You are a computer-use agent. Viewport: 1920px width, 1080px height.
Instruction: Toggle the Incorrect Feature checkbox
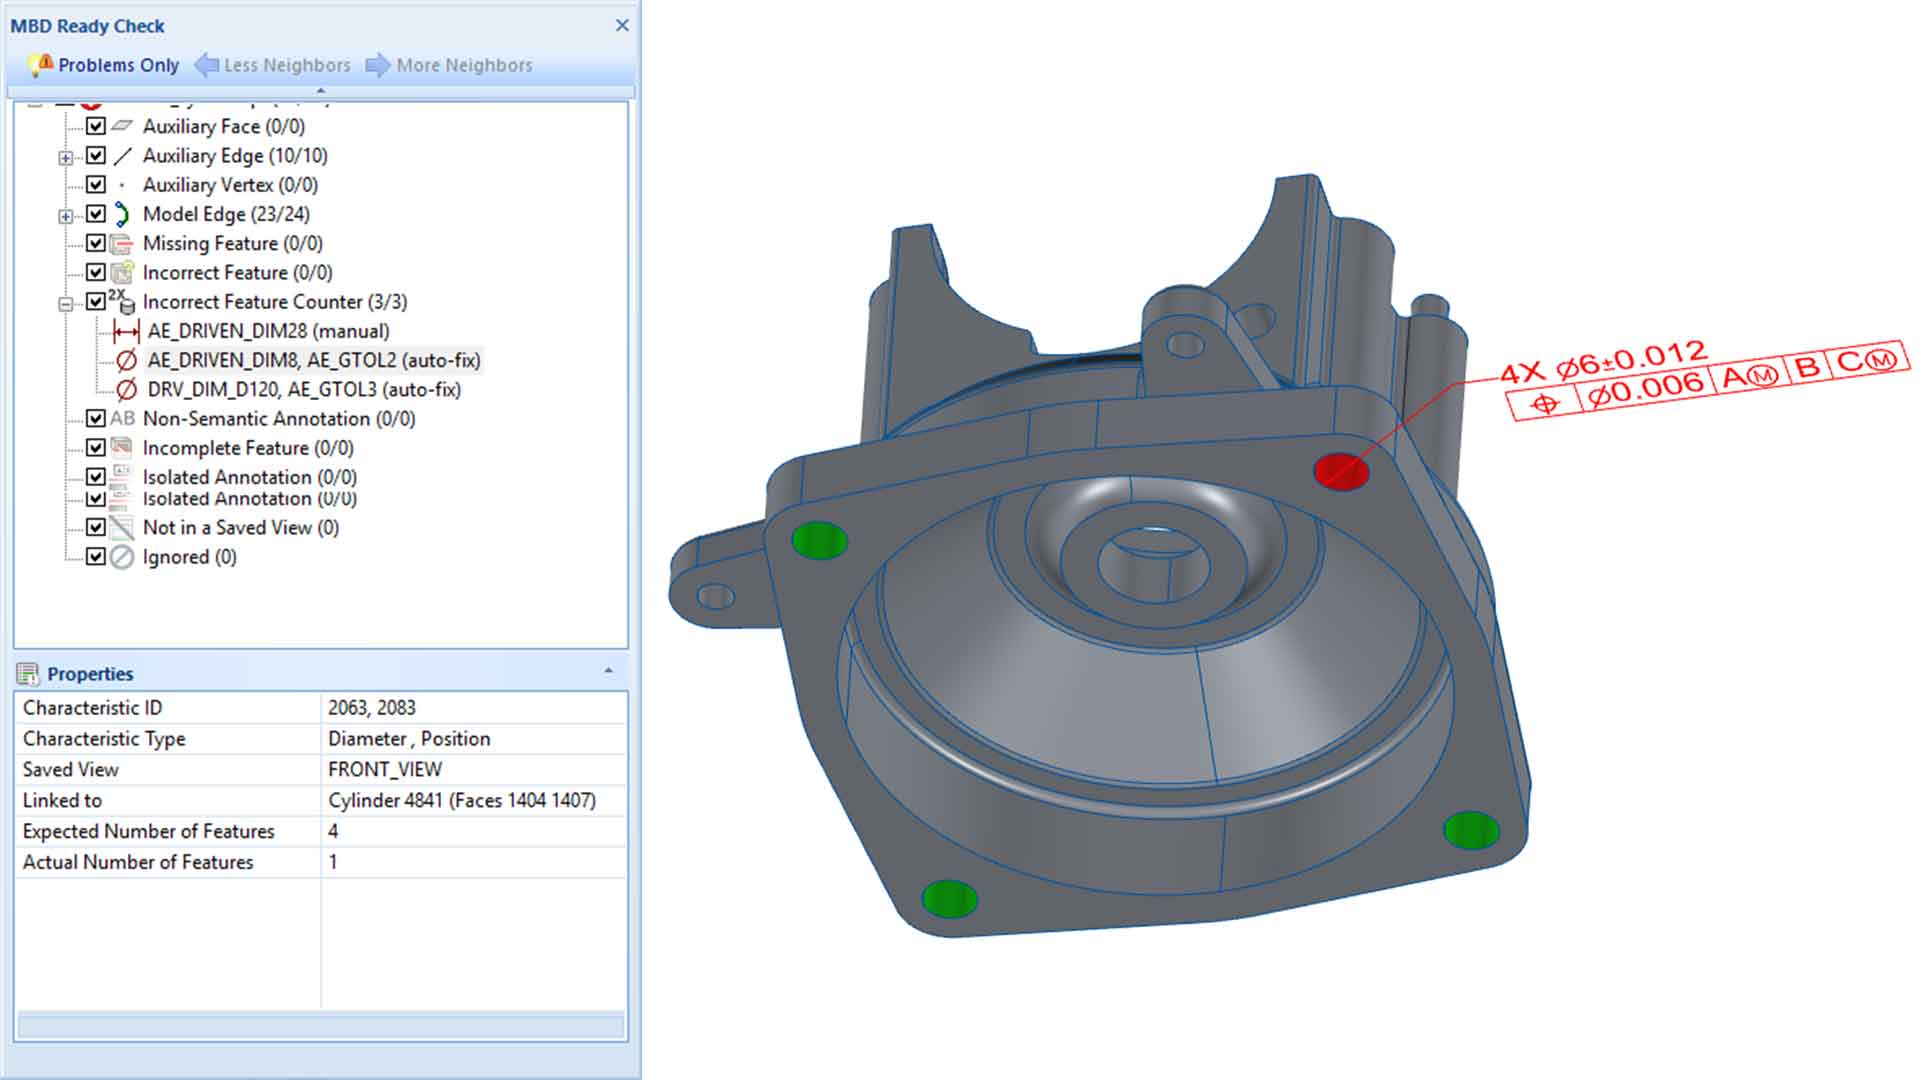click(x=96, y=272)
